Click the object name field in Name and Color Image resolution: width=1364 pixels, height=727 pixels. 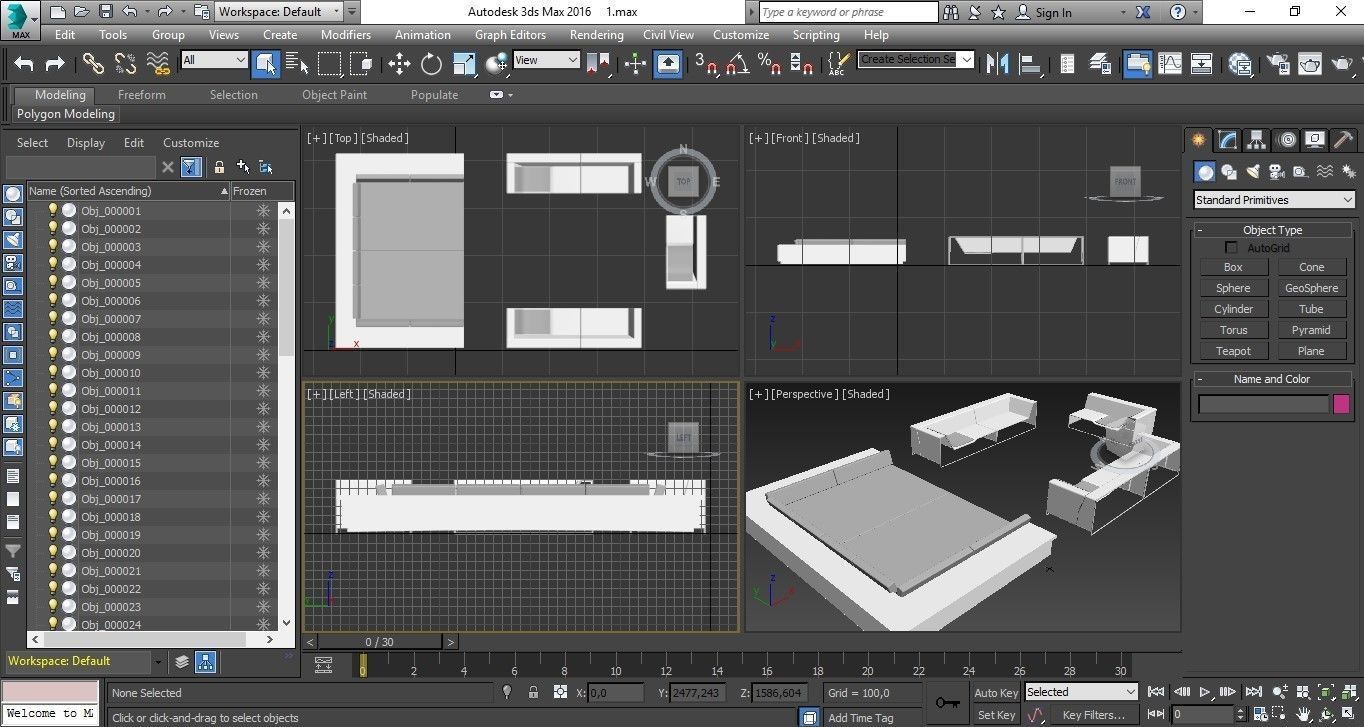pyautogui.click(x=1264, y=404)
